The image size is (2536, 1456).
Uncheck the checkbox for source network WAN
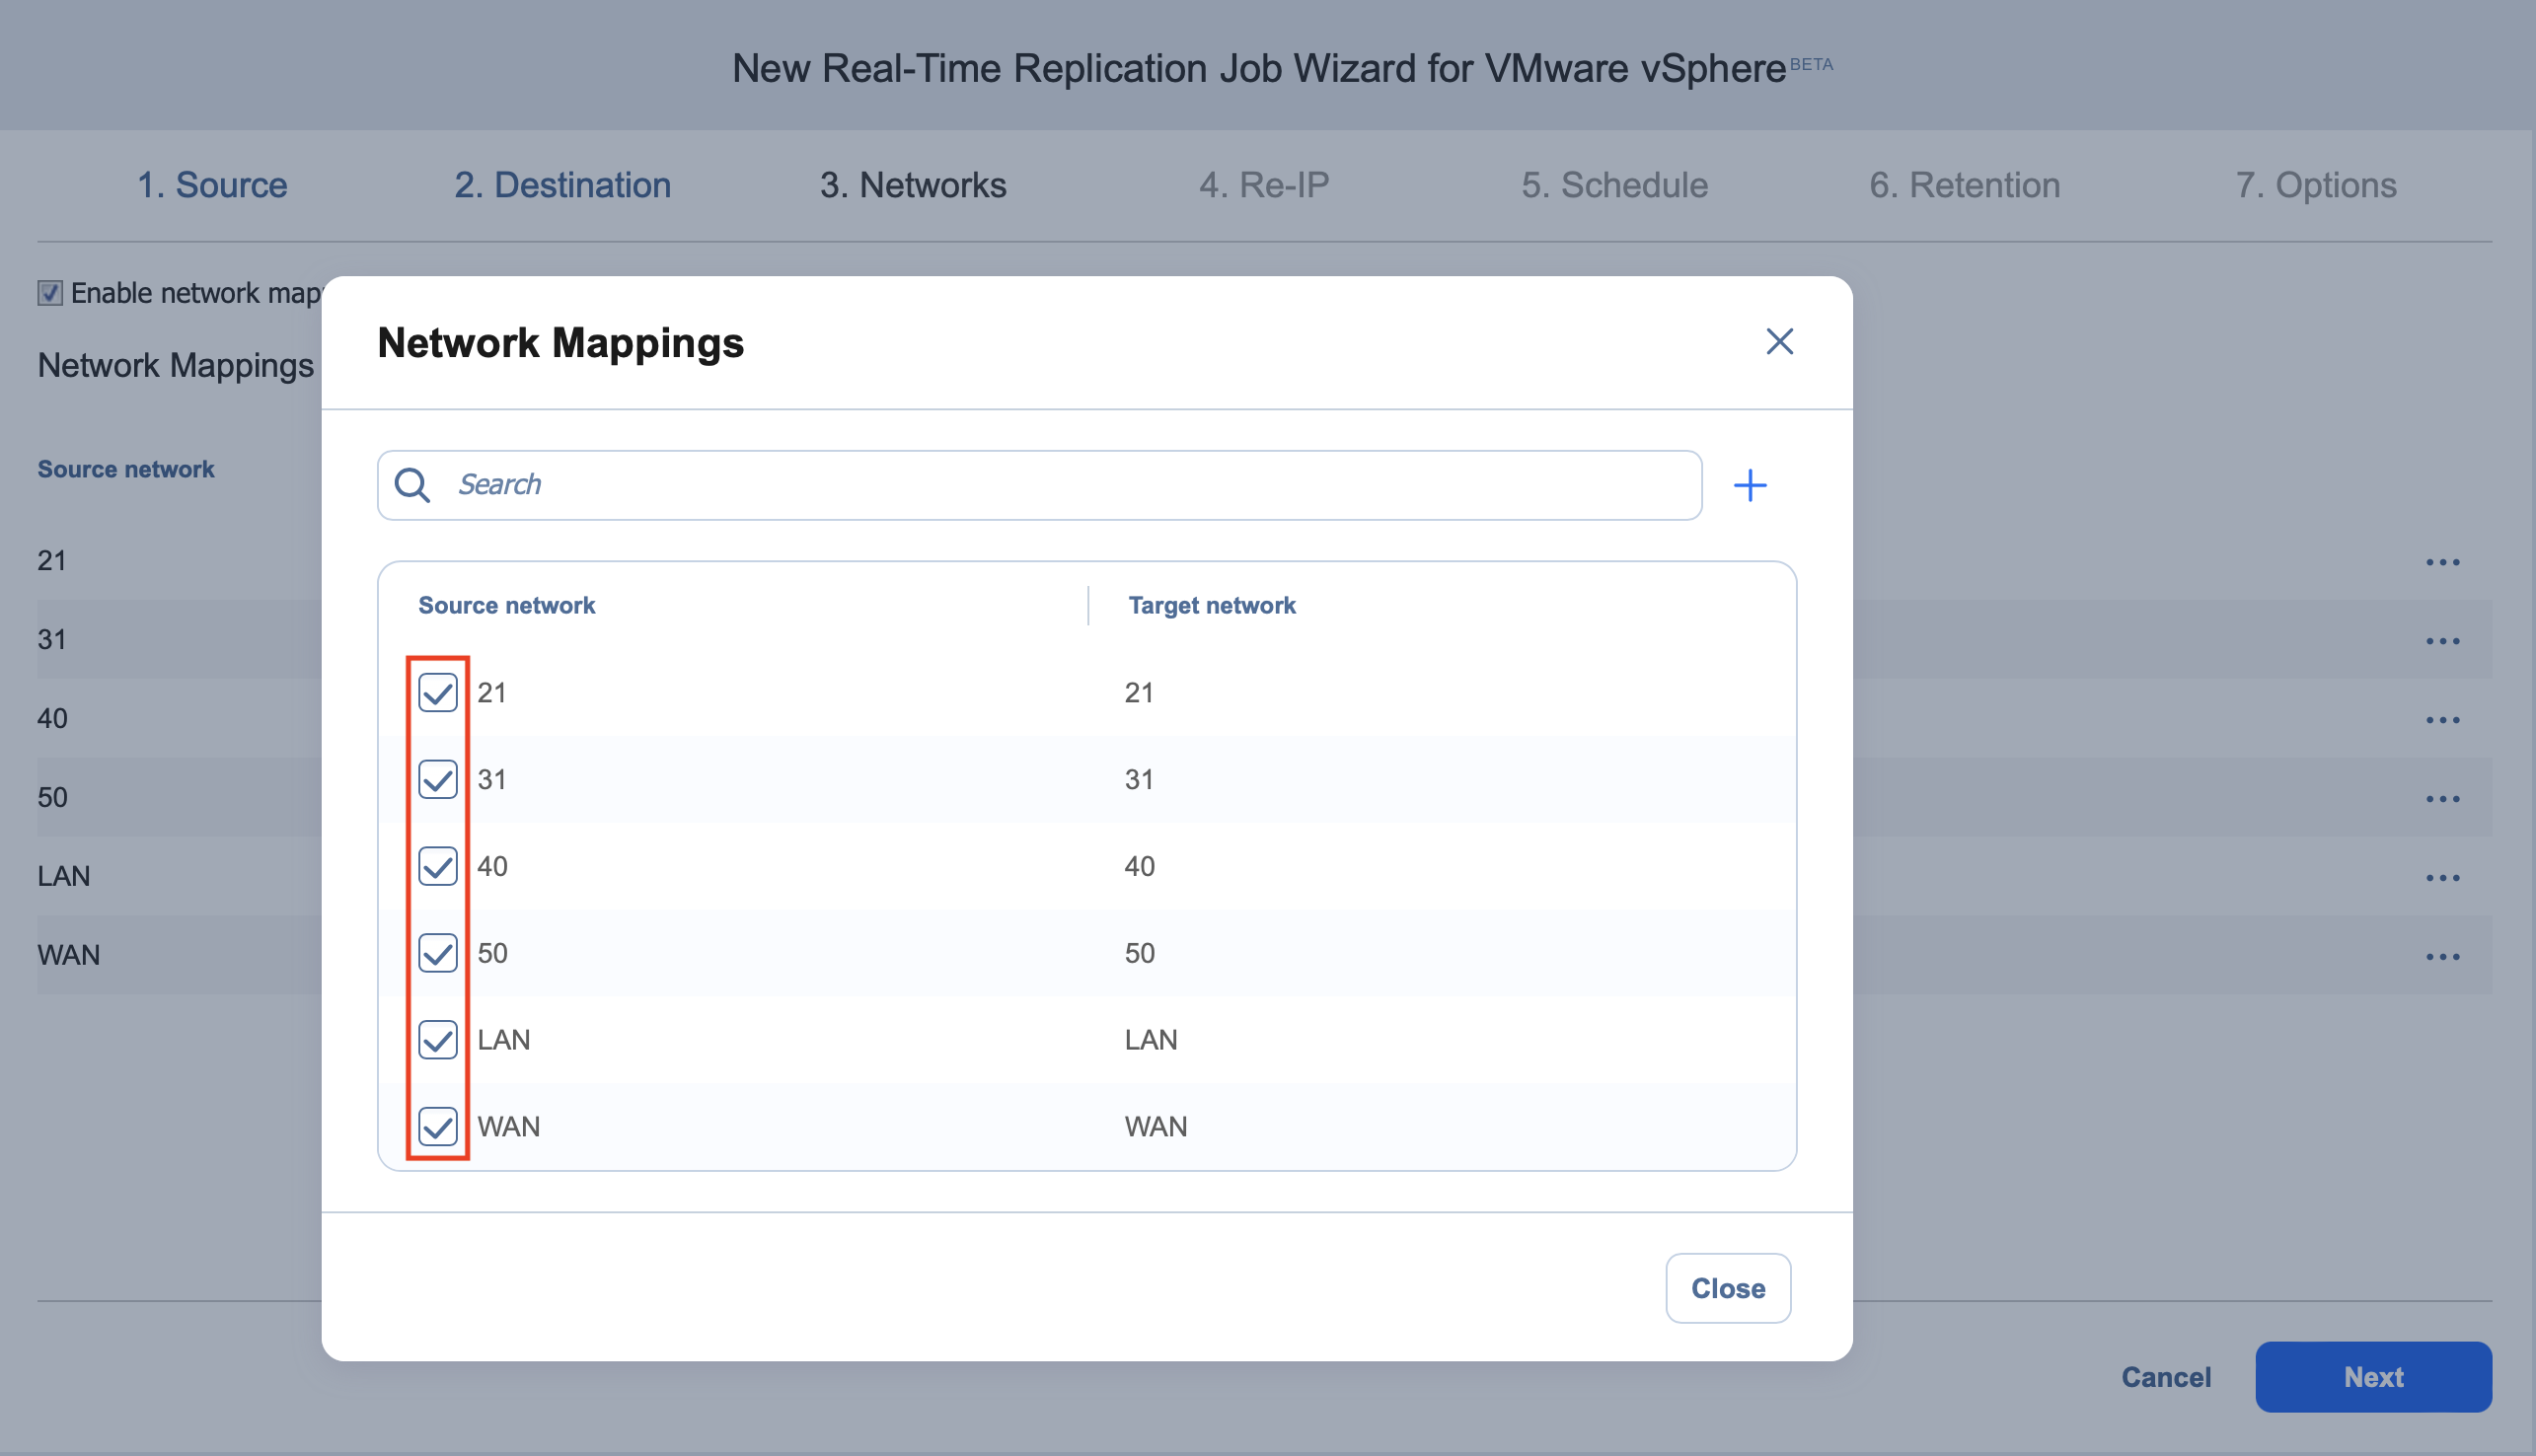point(438,1128)
